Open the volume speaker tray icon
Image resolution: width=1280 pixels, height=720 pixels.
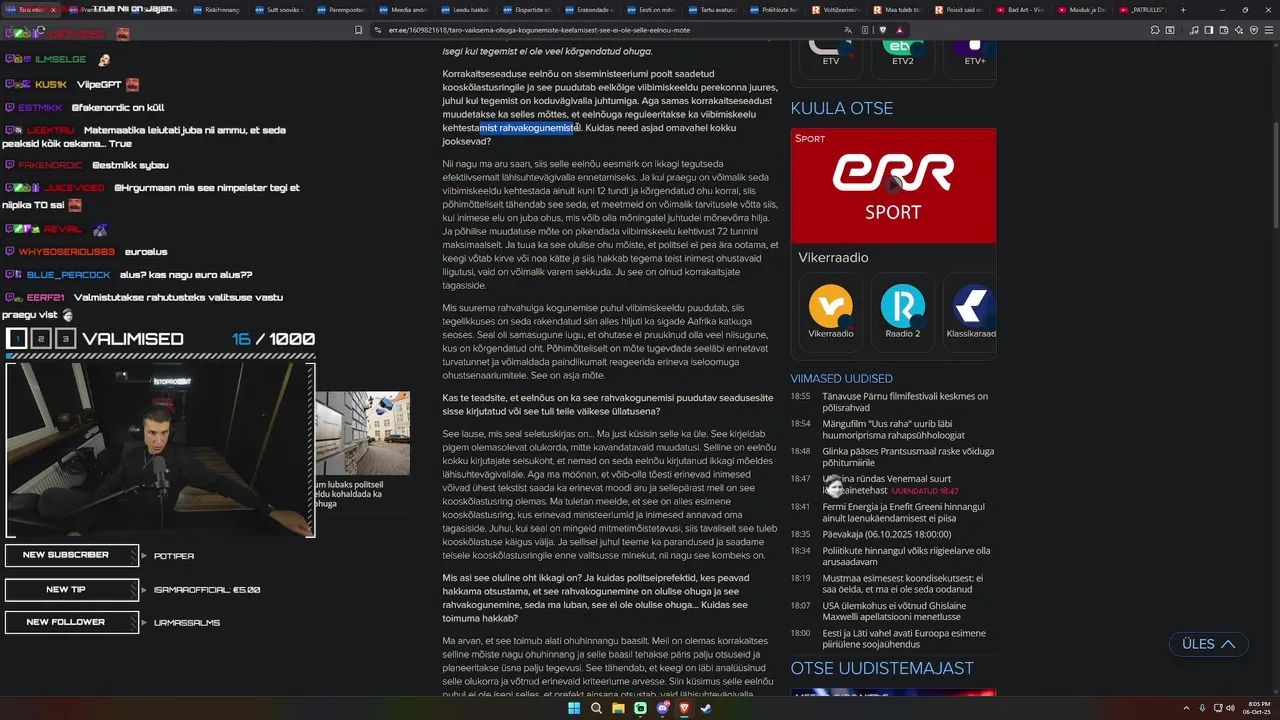pyautogui.click(x=1230, y=708)
